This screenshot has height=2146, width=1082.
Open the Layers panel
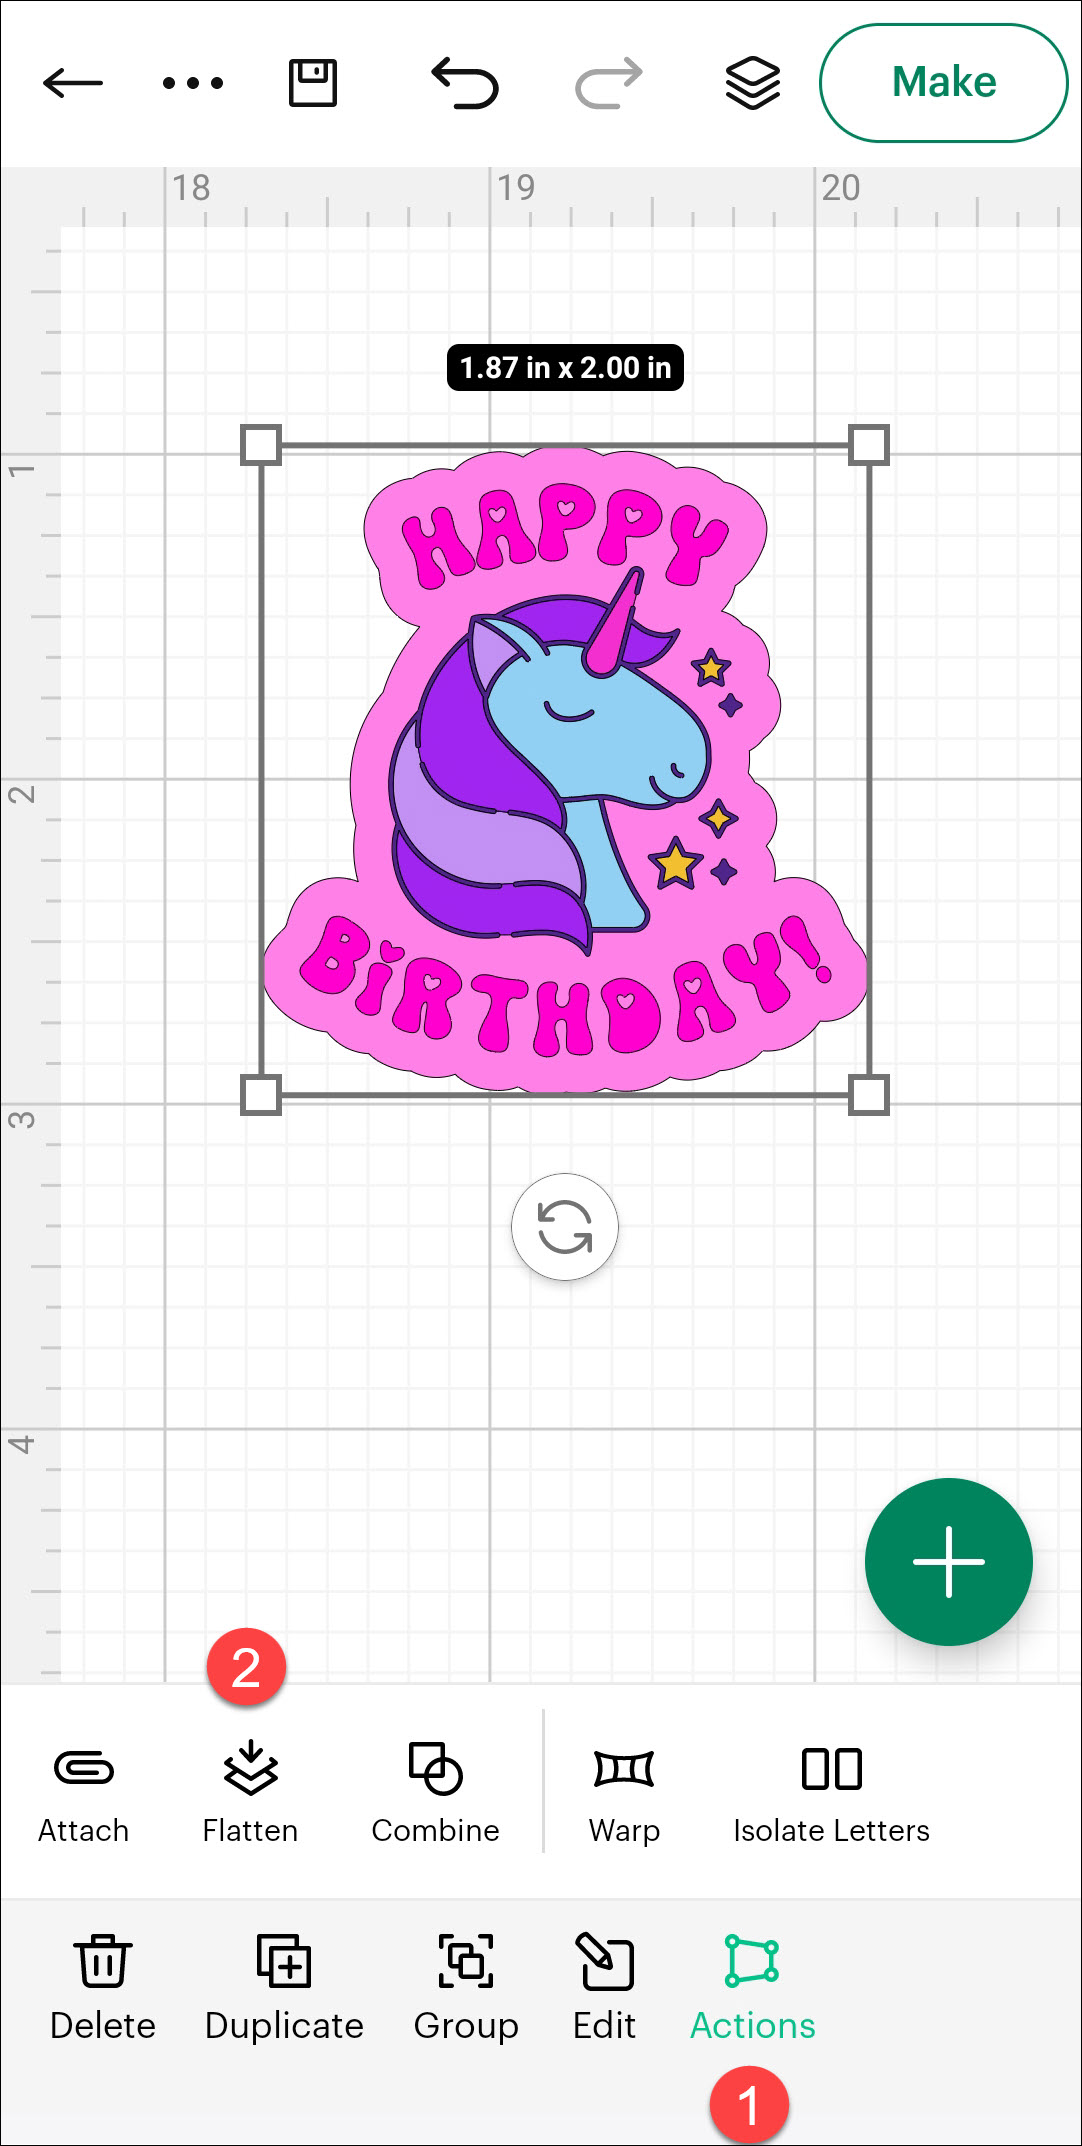[752, 83]
